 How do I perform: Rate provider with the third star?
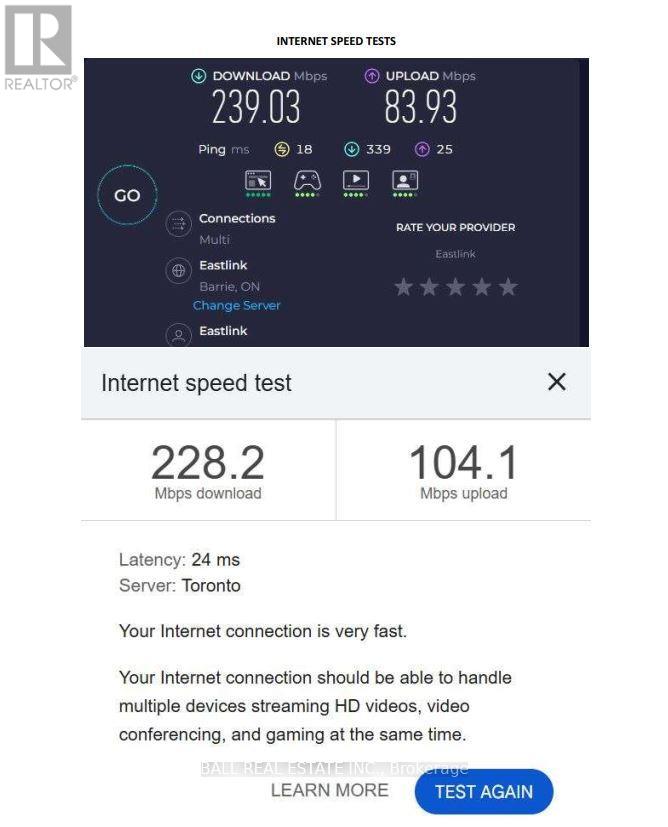coord(456,288)
